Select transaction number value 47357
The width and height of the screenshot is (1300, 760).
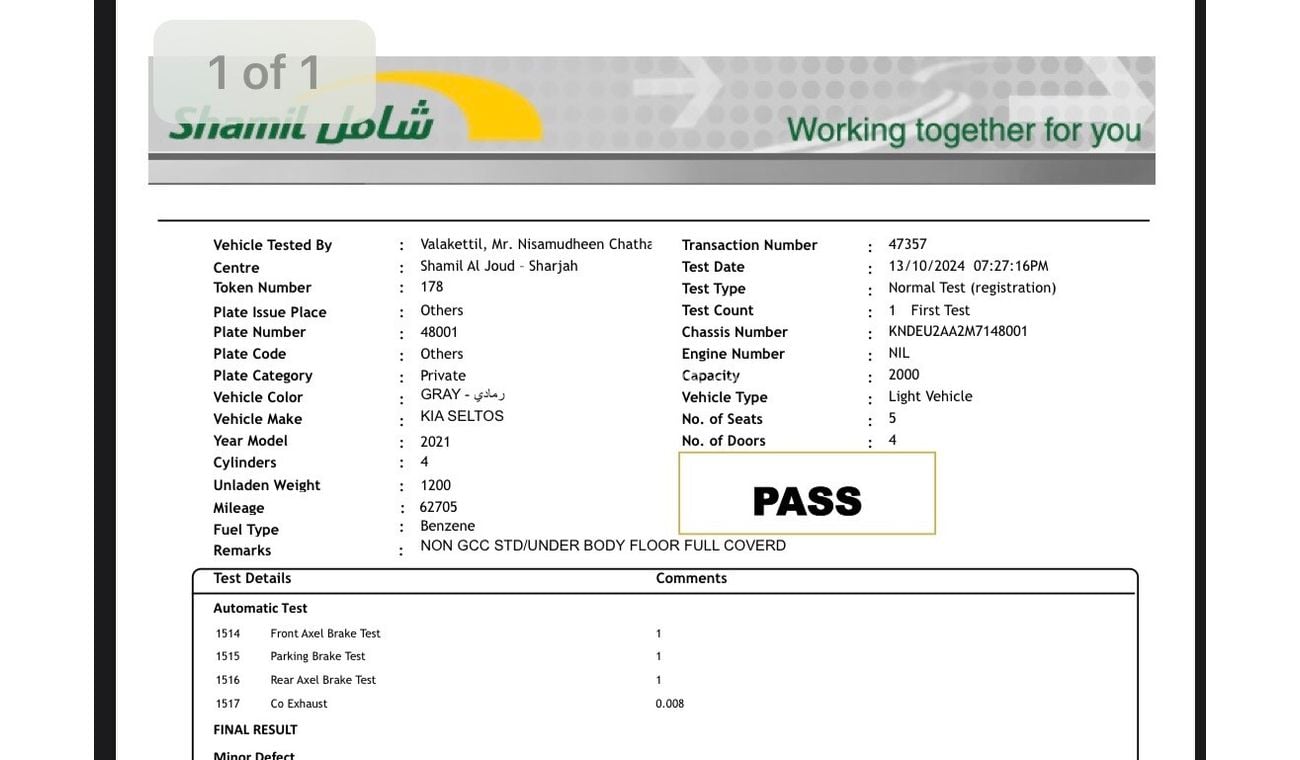pyautogui.click(x=907, y=244)
